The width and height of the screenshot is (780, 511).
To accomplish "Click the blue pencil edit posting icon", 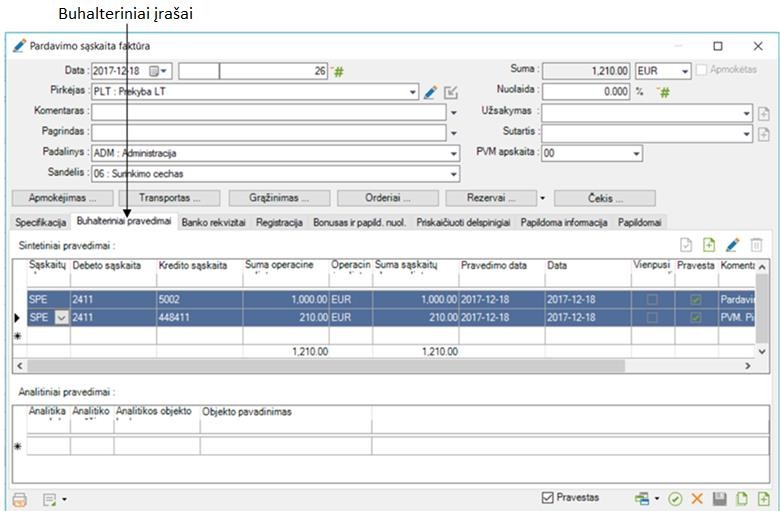I will pos(732,245).
